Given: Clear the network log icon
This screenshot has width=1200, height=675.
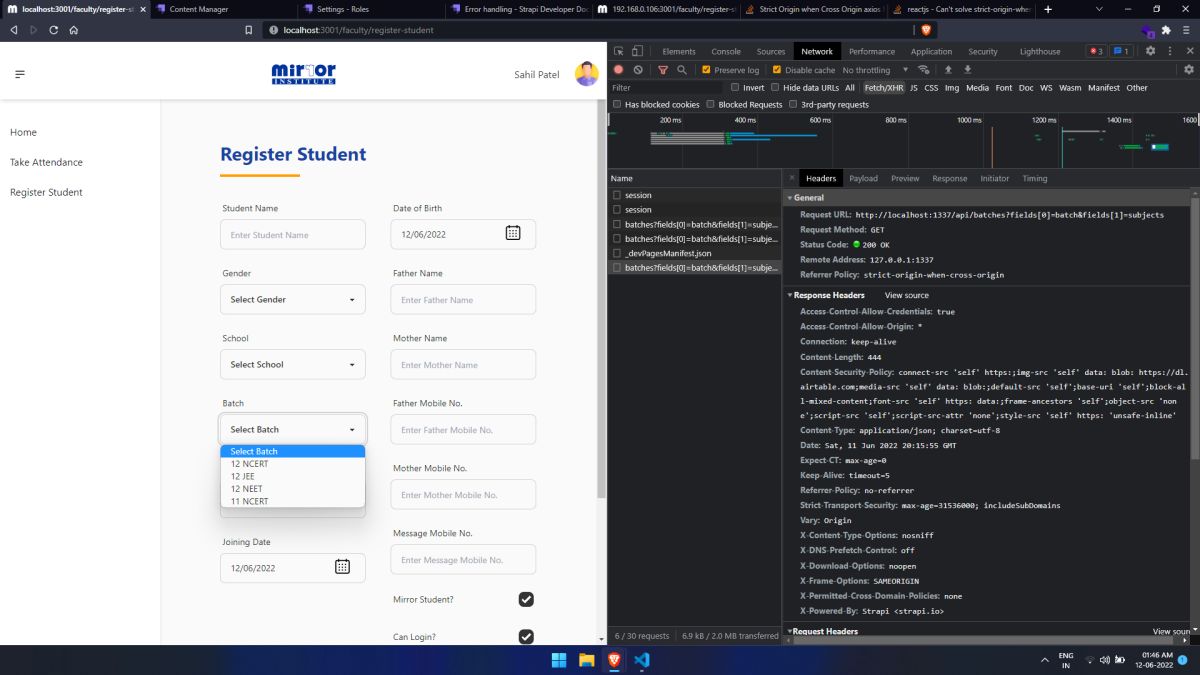Looking at the screenshot, I should click(638, 70).
